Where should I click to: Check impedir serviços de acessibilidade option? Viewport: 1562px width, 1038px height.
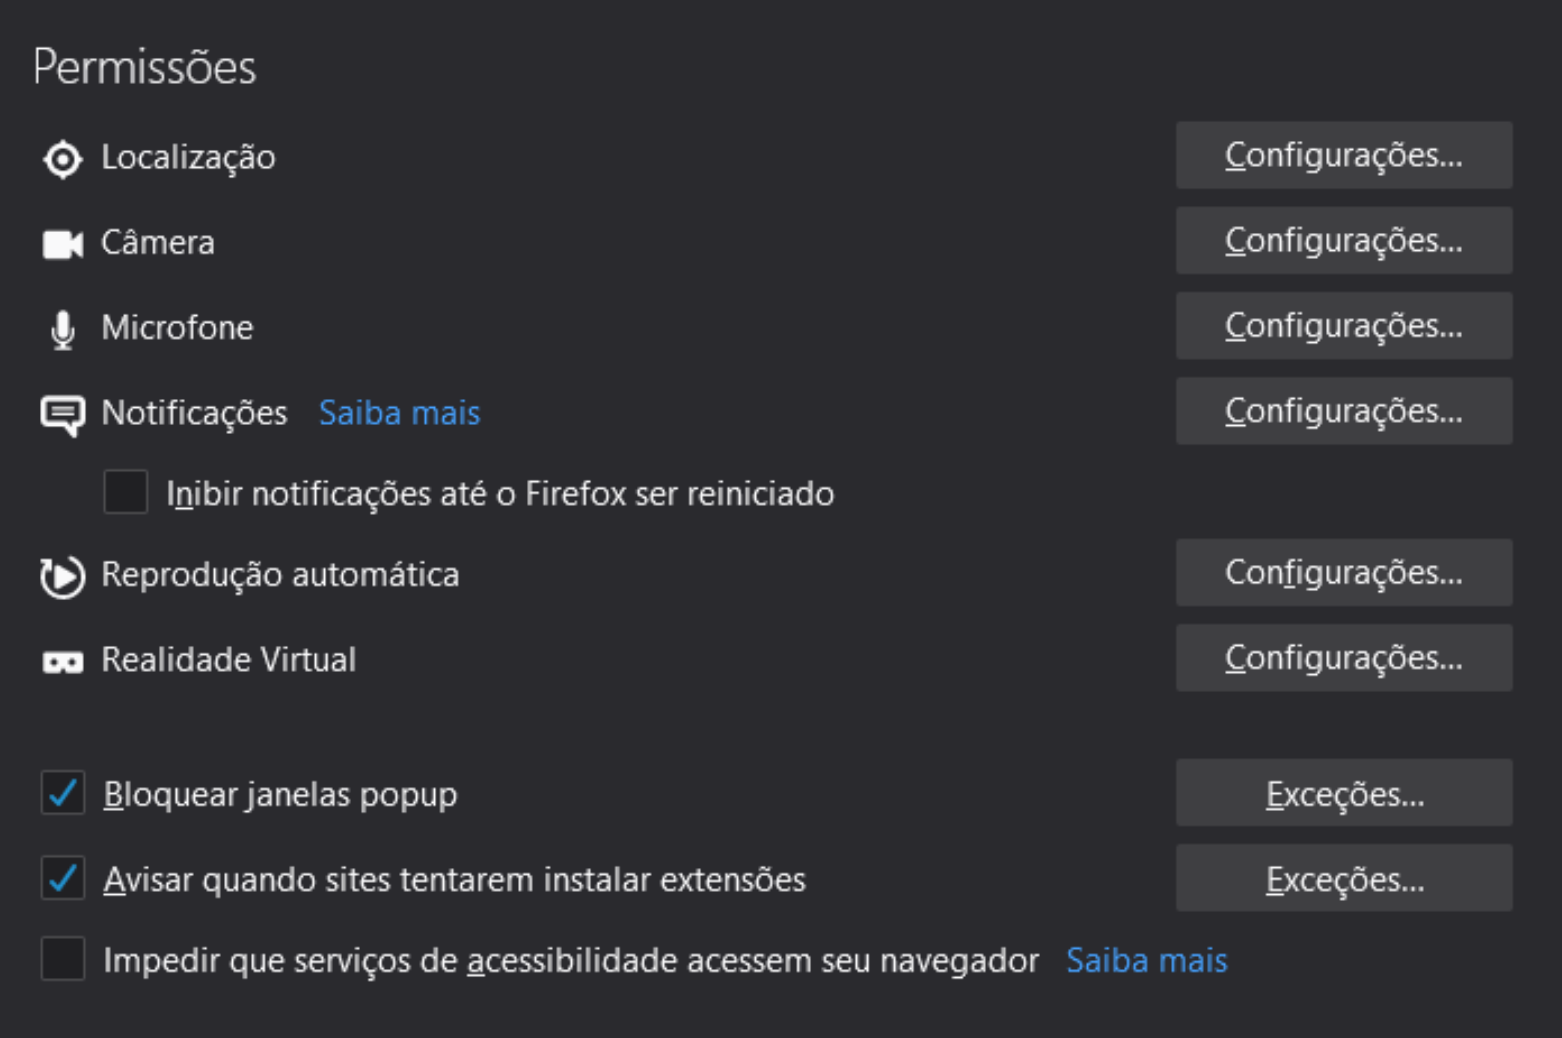coord(63,959)
